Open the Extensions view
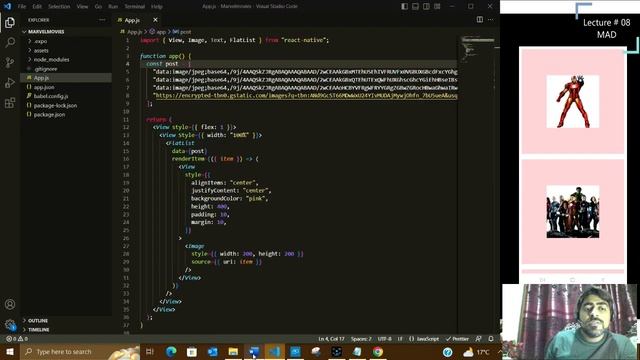The image size is (640, 360). click(10, 102)
